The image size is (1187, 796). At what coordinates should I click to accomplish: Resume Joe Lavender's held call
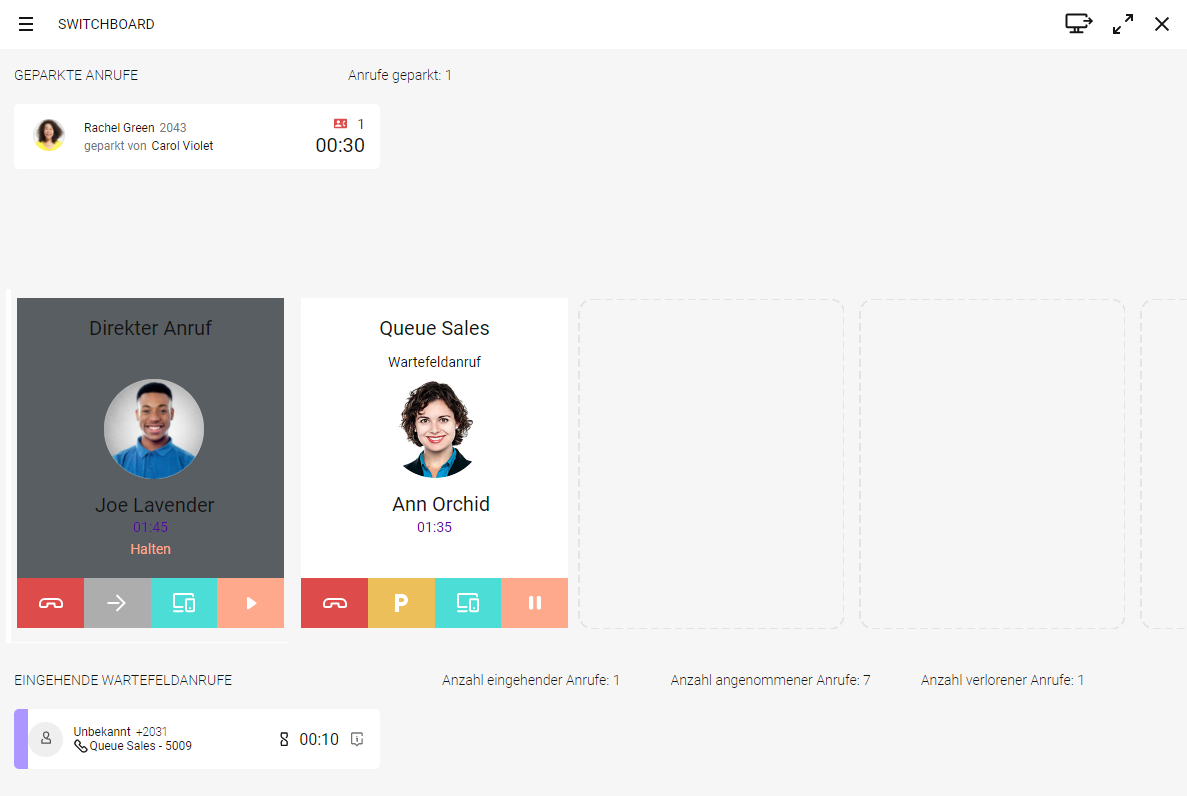[x=251, y=603]
